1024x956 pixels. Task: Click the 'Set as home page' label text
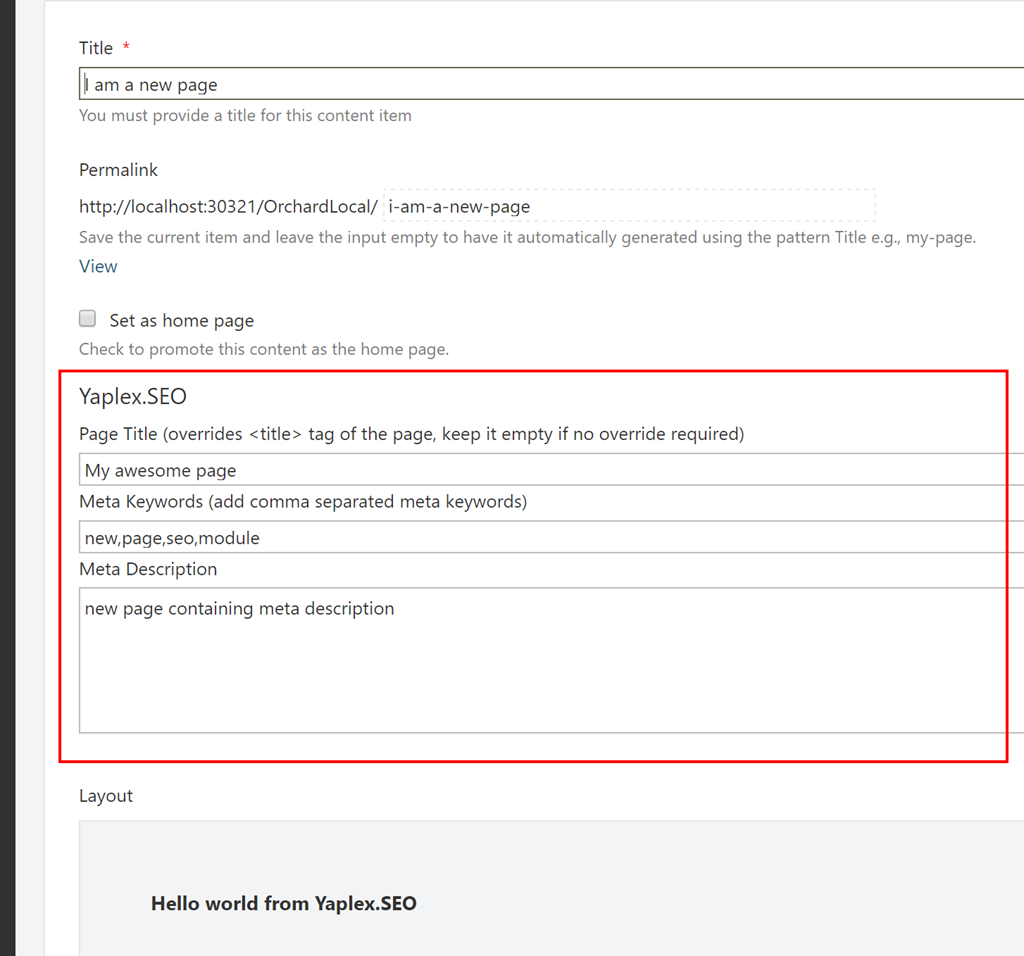click(x=181, y=321)
